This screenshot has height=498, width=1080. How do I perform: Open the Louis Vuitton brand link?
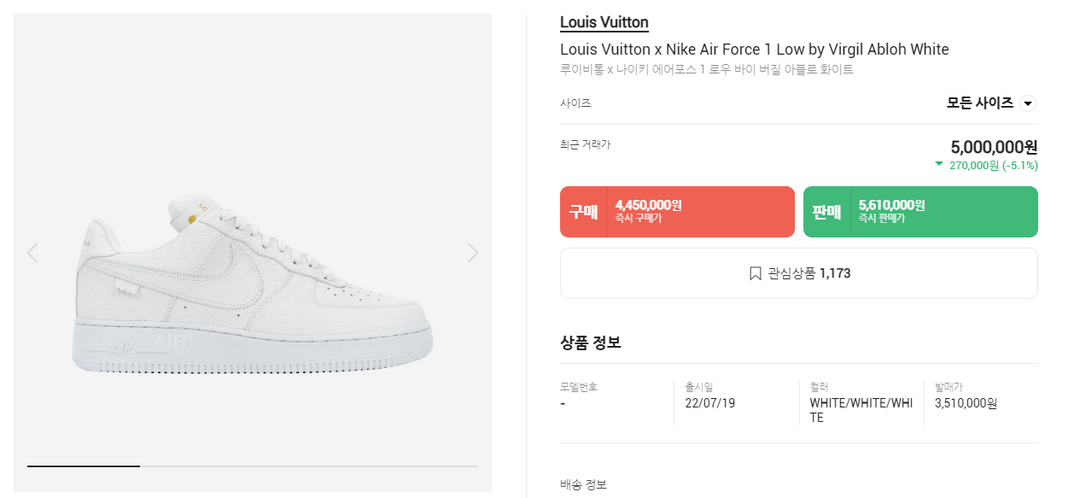pos(604,22)
